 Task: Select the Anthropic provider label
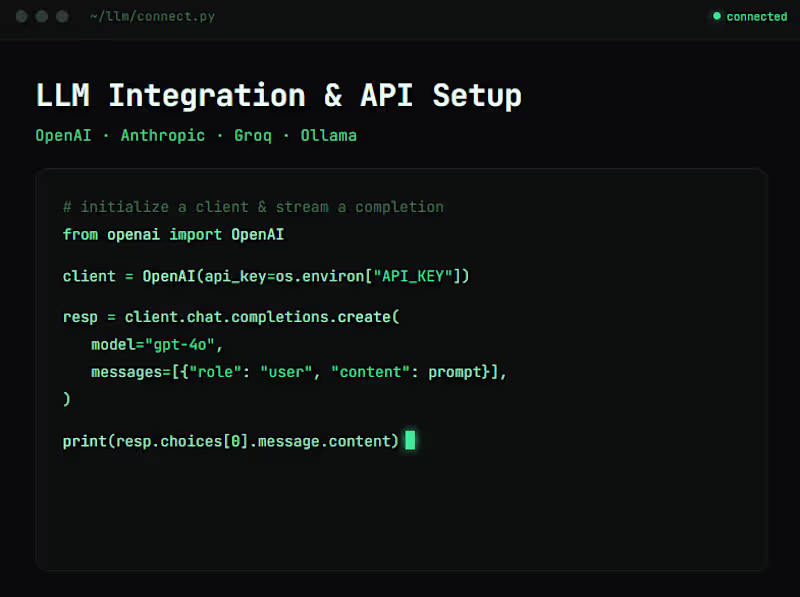tap(163, 136)
